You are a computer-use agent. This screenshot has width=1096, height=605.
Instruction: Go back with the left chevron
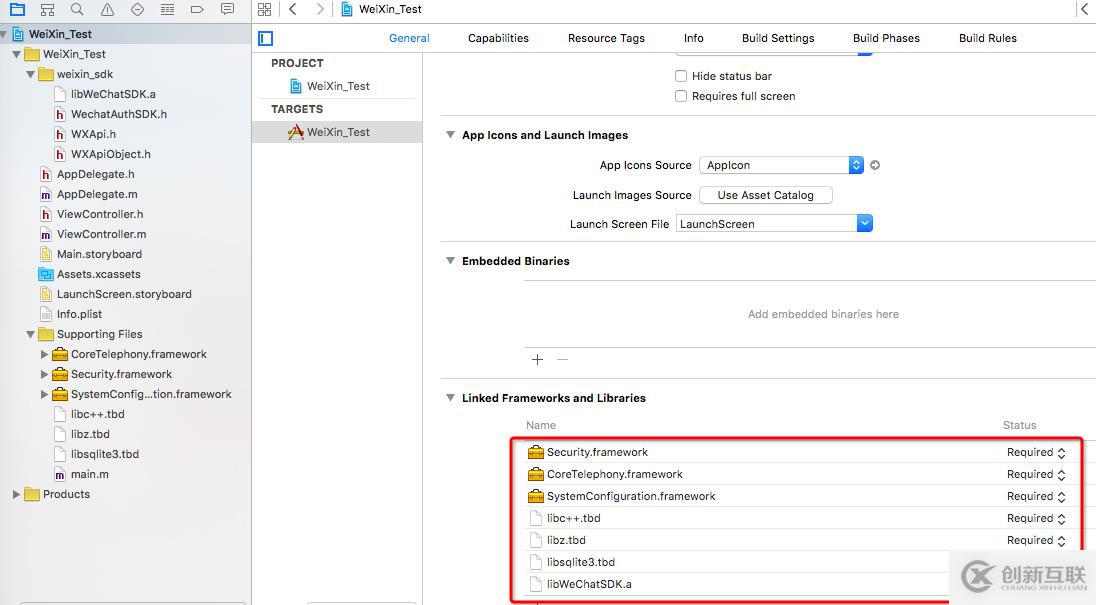tap(294, 9)
